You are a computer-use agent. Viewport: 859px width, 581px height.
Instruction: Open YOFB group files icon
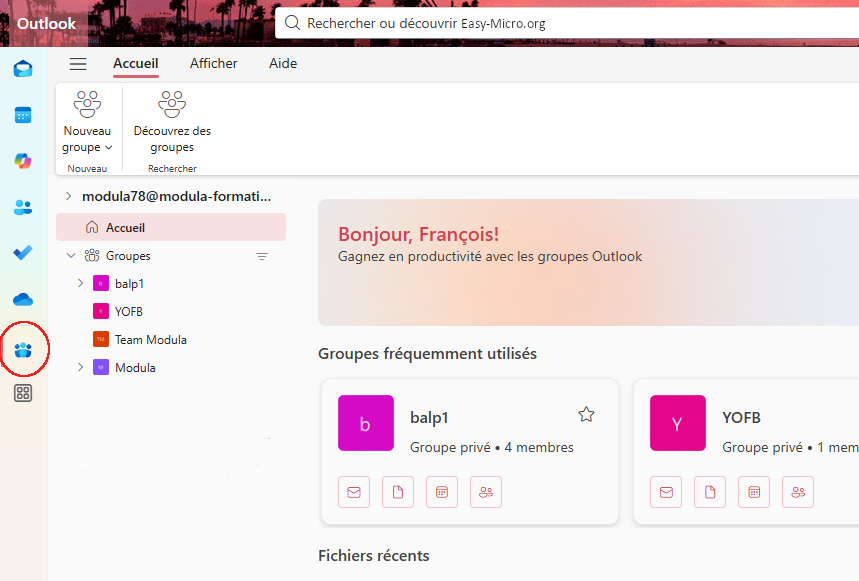click(710, 492)
